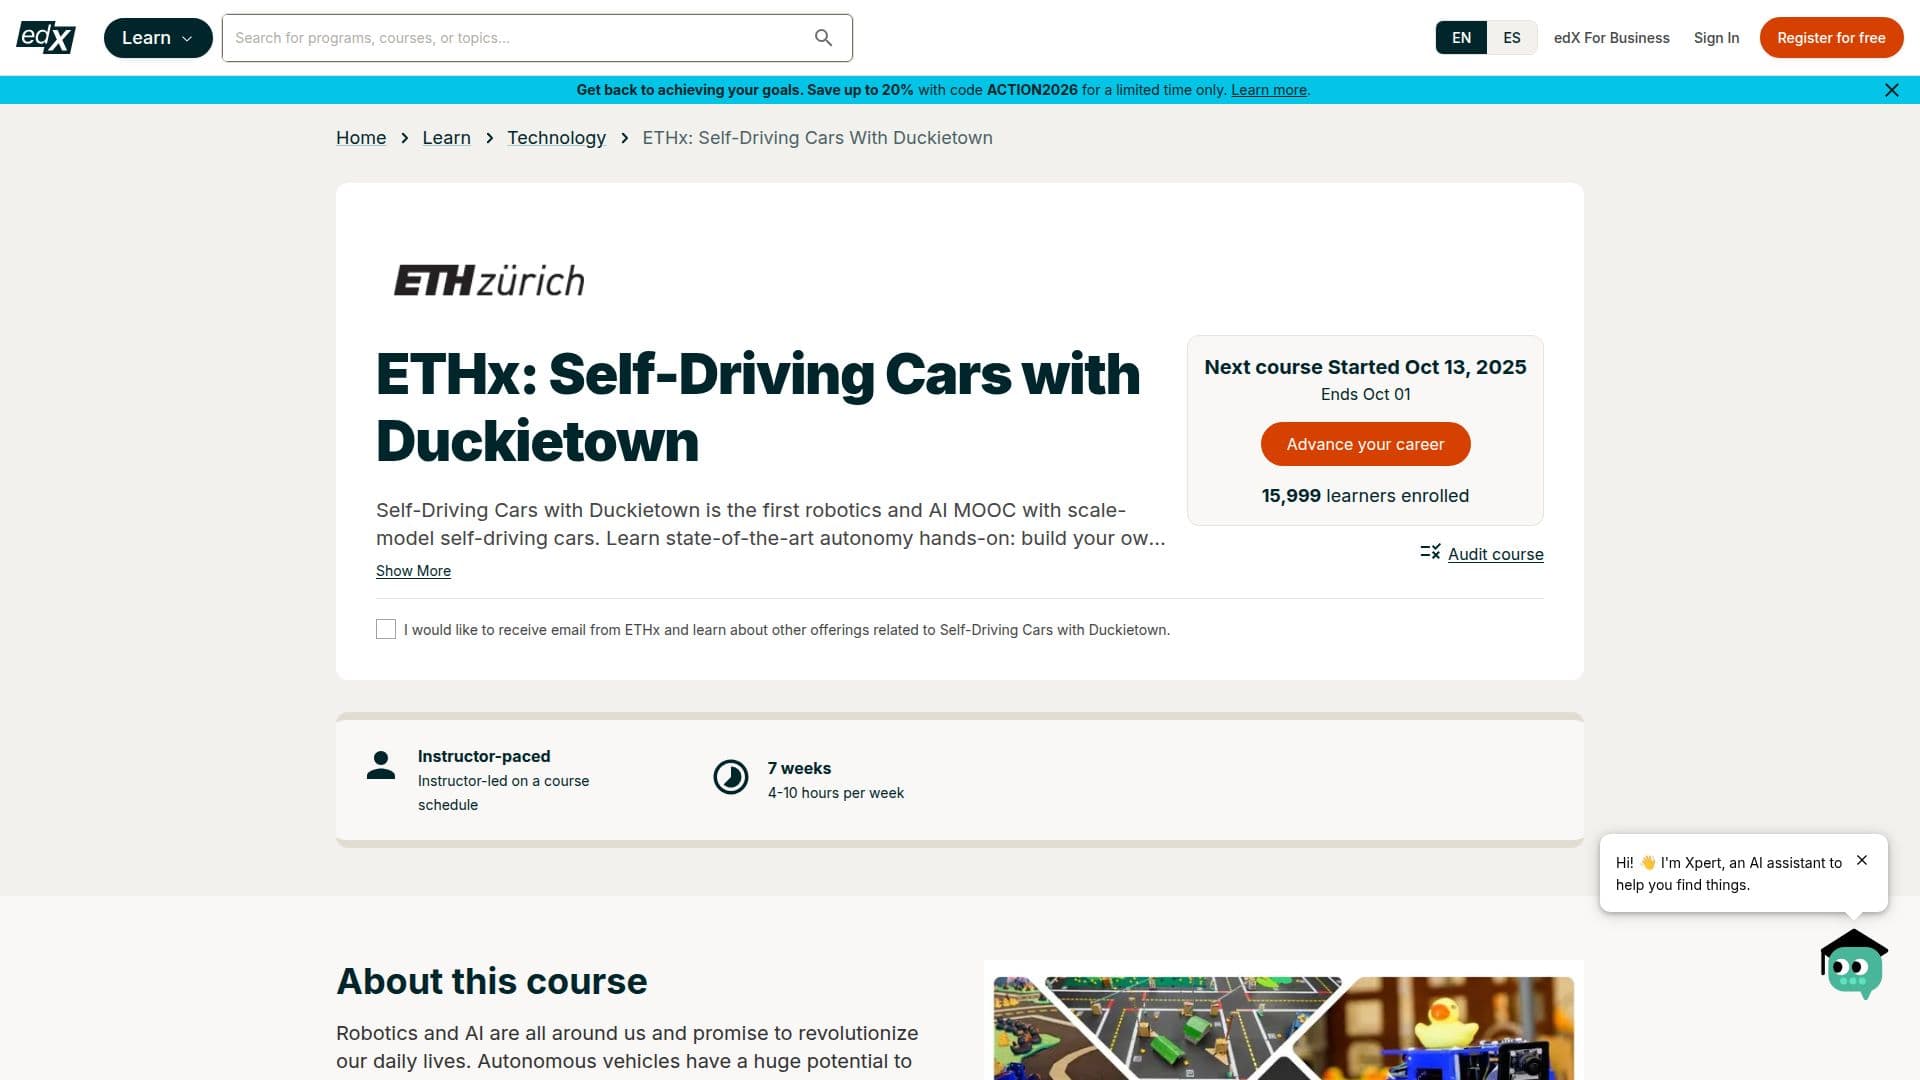Click the "4-10 hours per week" text
Screen dimensions: 1920x1080
835,793
